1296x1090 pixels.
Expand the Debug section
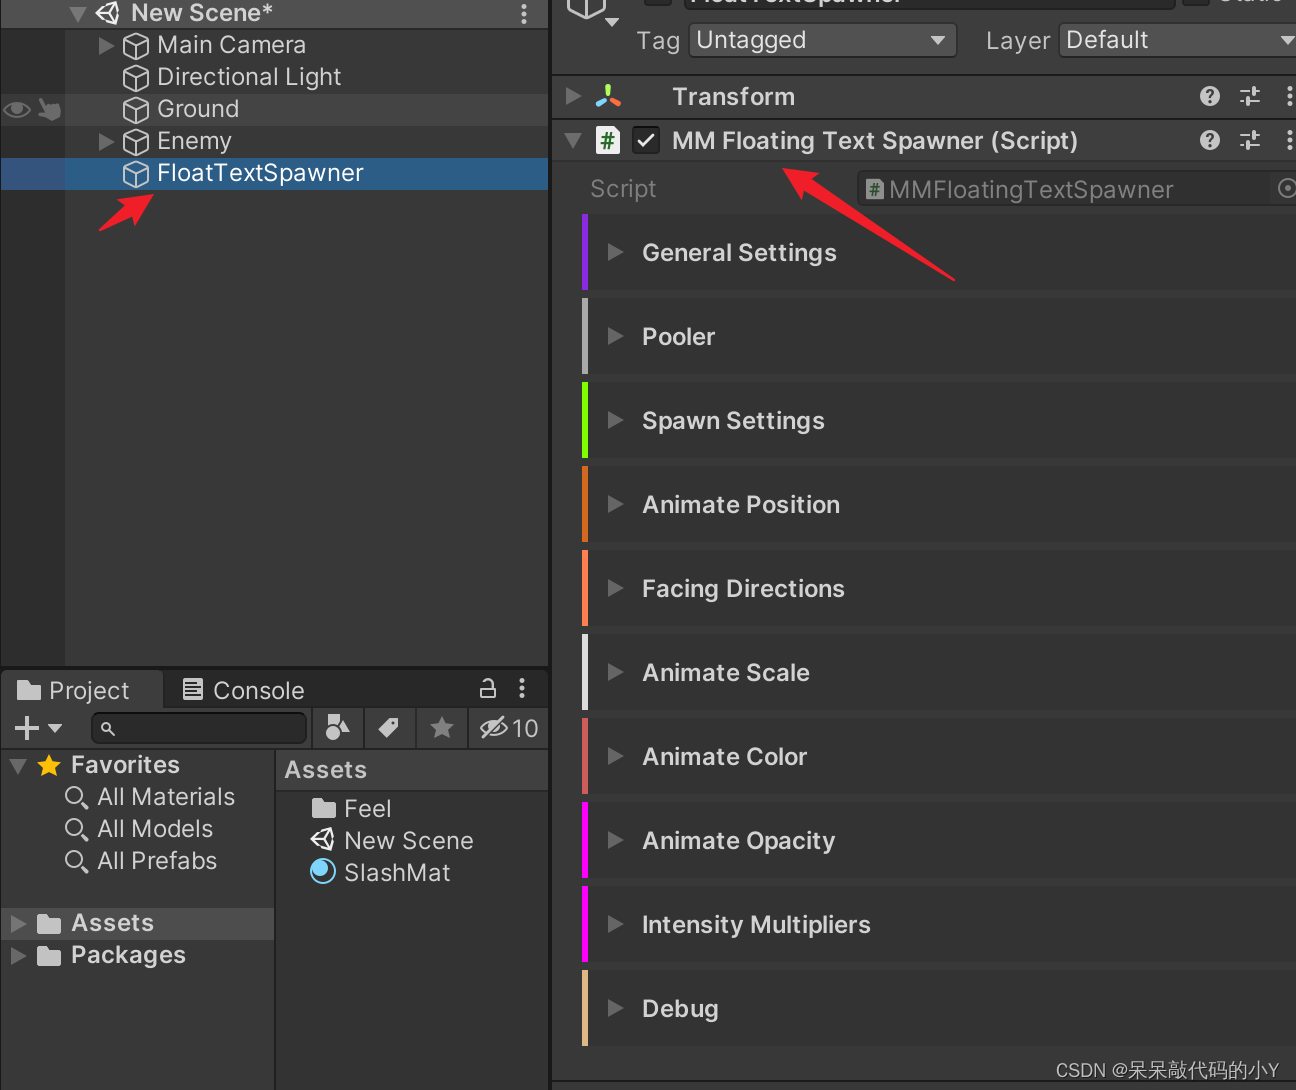tap(615, 1008)
